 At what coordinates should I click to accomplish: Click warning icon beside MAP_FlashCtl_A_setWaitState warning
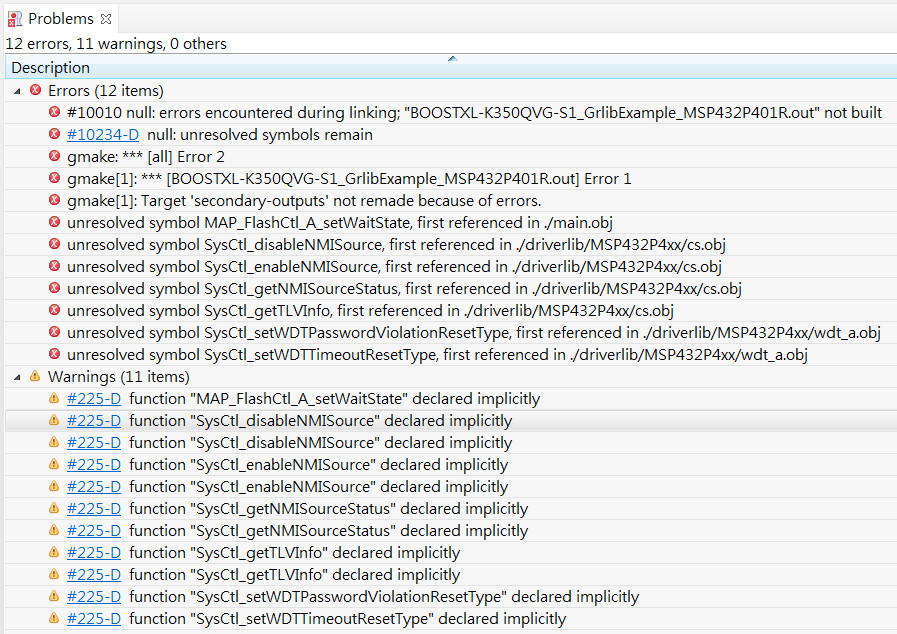click(x=55, y=399)
